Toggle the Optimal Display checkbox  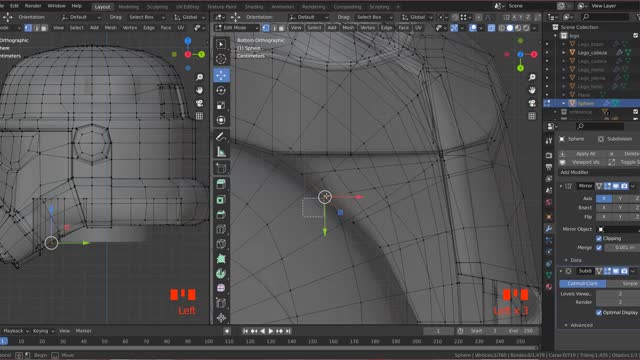(599, 312)
